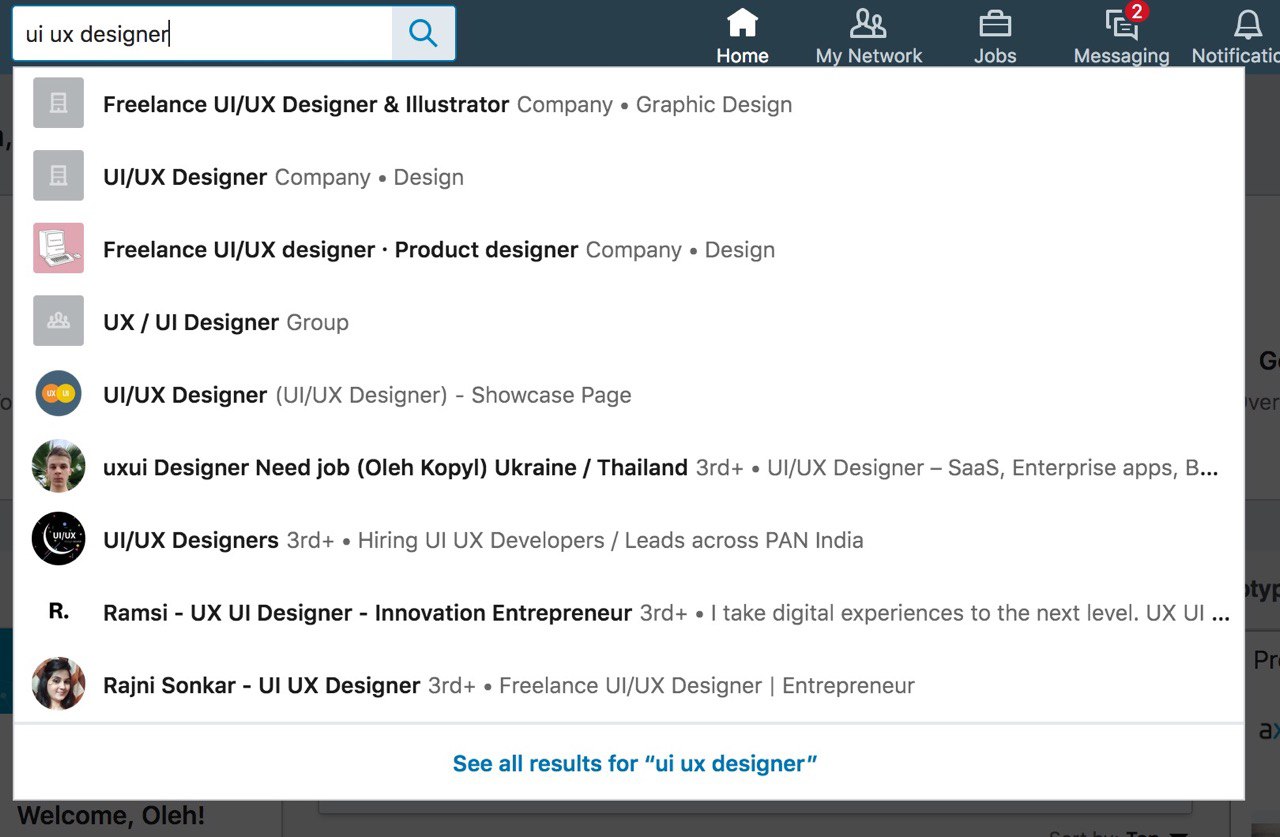This screenshot has width=1280, height=837.
Task: Choose Freelance UI/UX designer · Product designer result
Action: [340, 250]
